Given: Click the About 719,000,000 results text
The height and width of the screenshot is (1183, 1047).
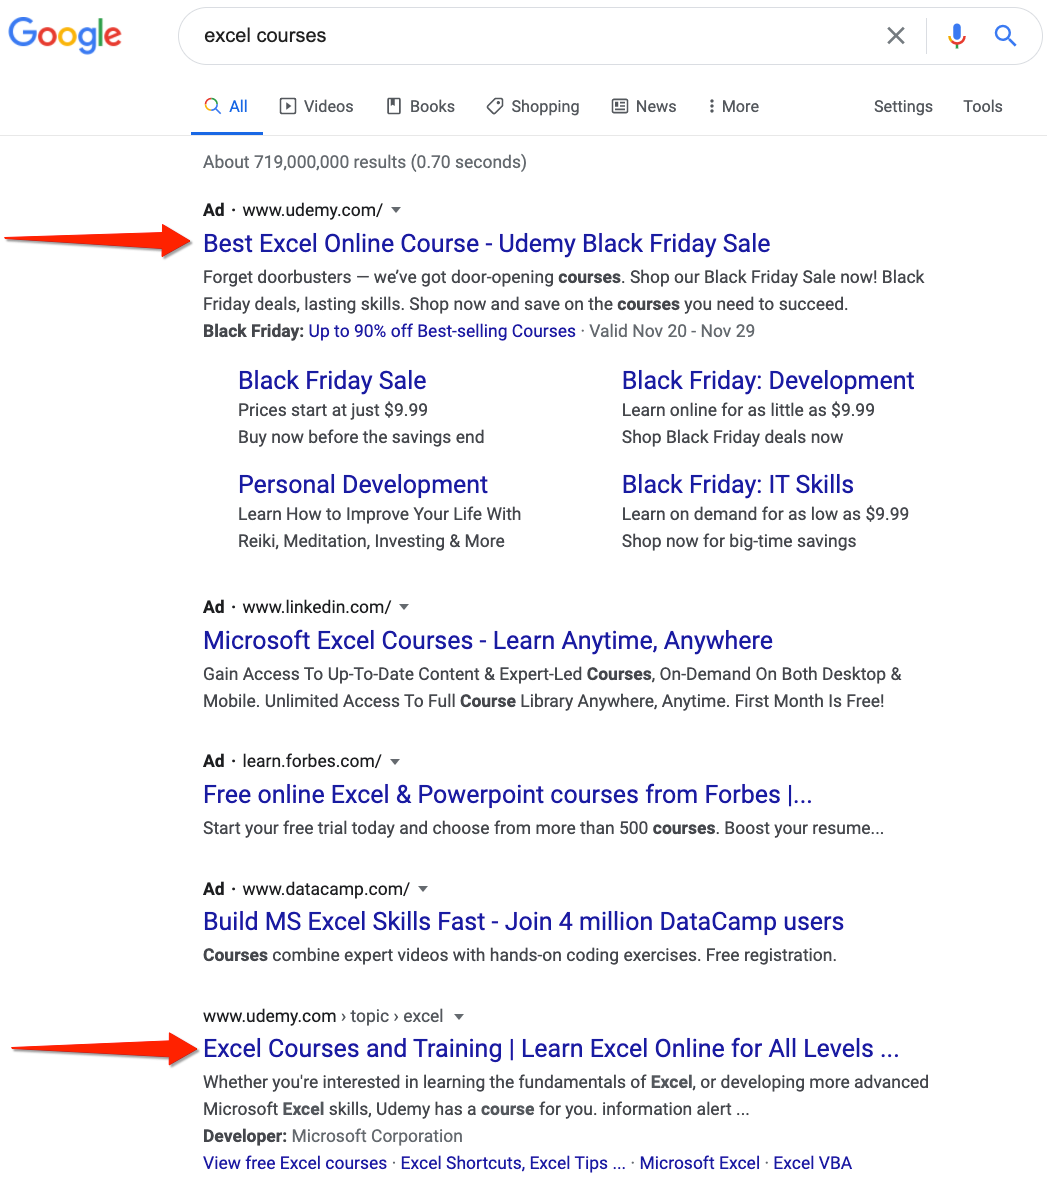Looking at the screenshot, I should [365, 162].
